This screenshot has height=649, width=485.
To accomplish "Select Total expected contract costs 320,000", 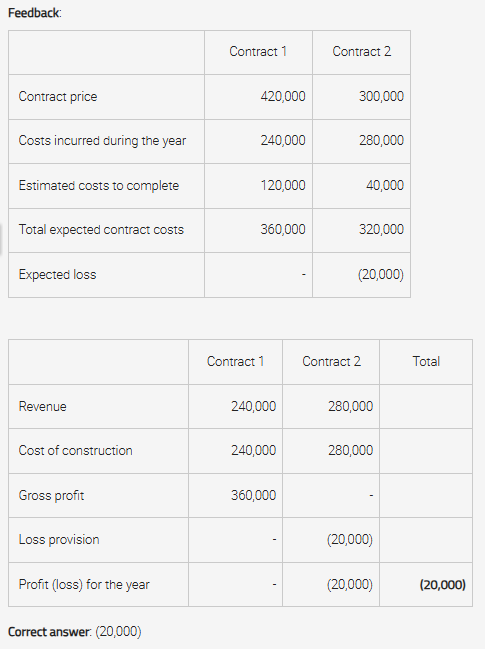I will point(381,229).
